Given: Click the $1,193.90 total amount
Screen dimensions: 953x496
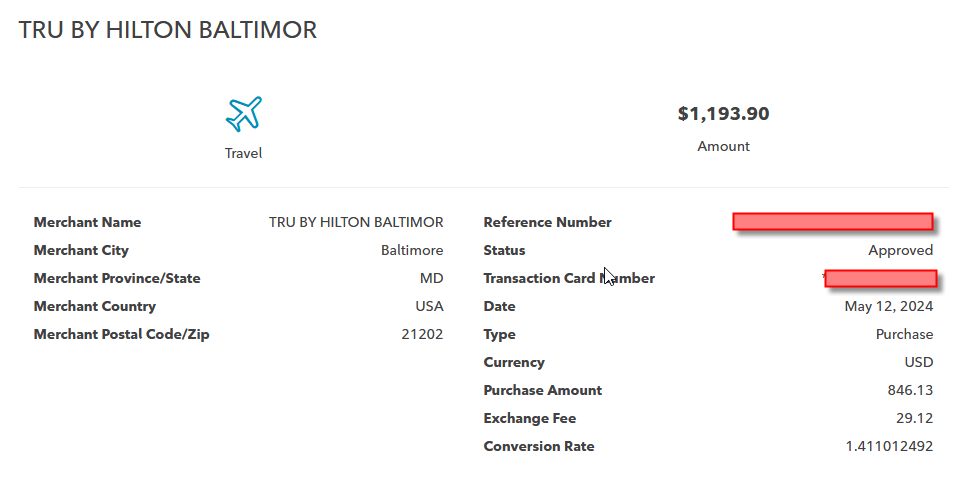Looking at the screenshot, I should pos(723,114).
